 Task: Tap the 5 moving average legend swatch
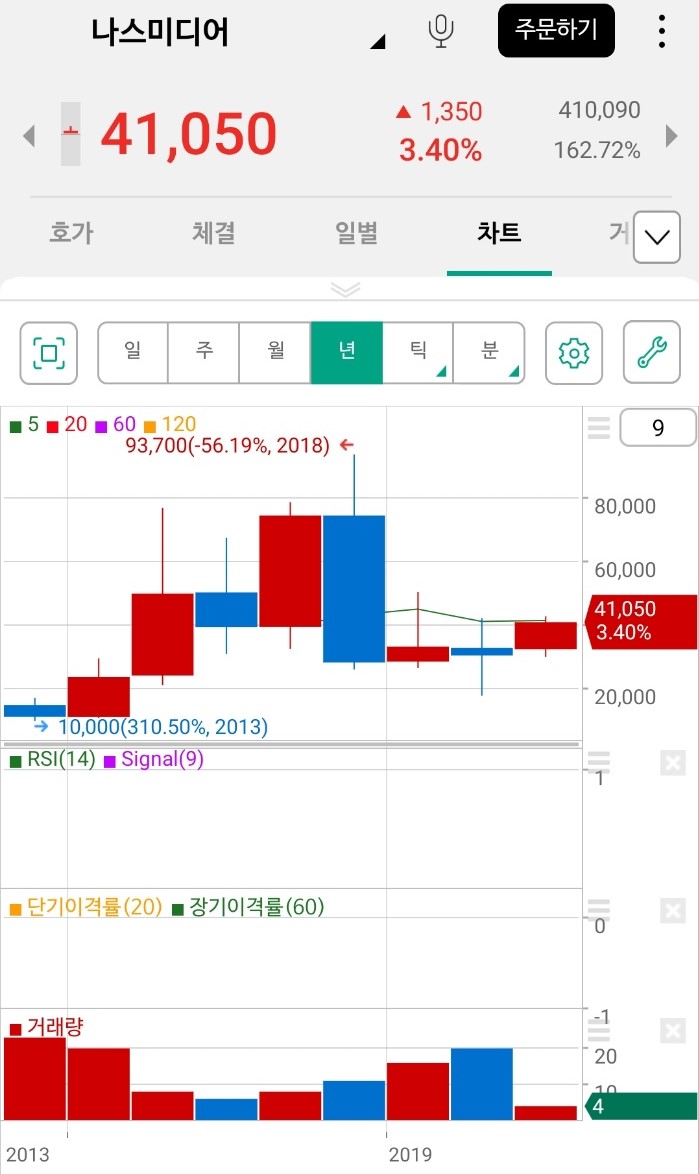tap(15, 427)
